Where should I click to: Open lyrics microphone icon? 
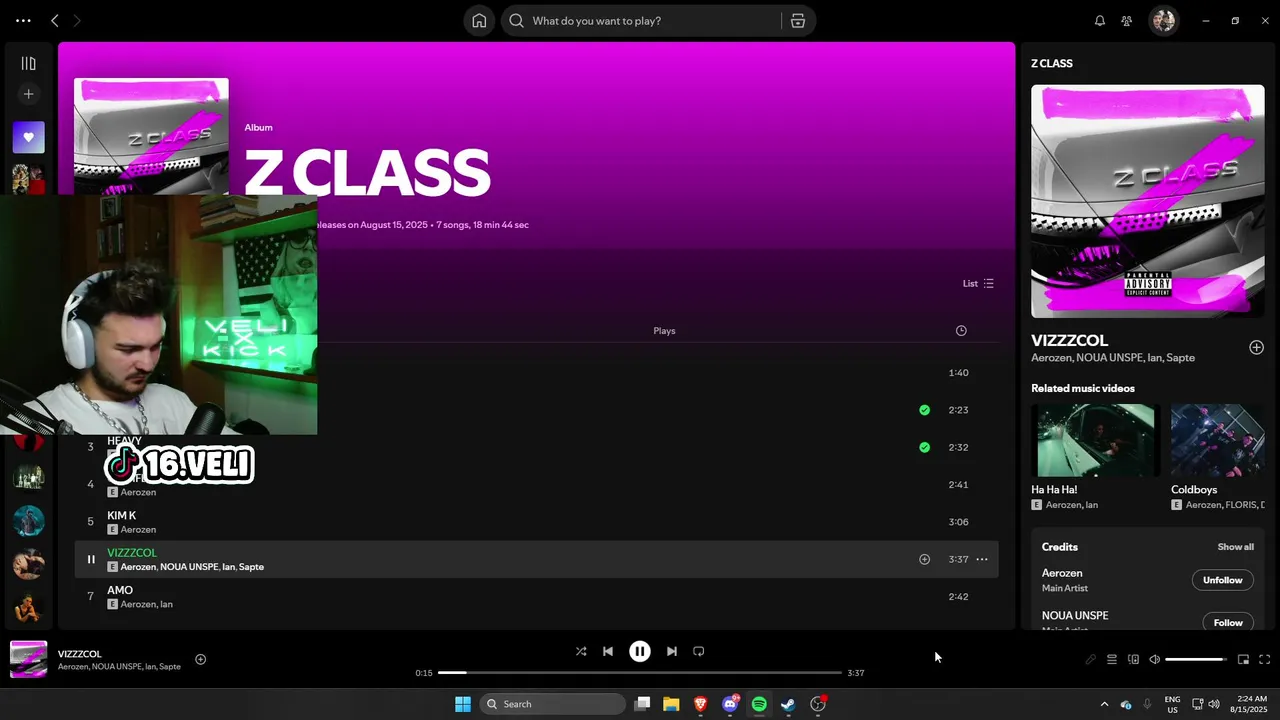coord(1091,660)
